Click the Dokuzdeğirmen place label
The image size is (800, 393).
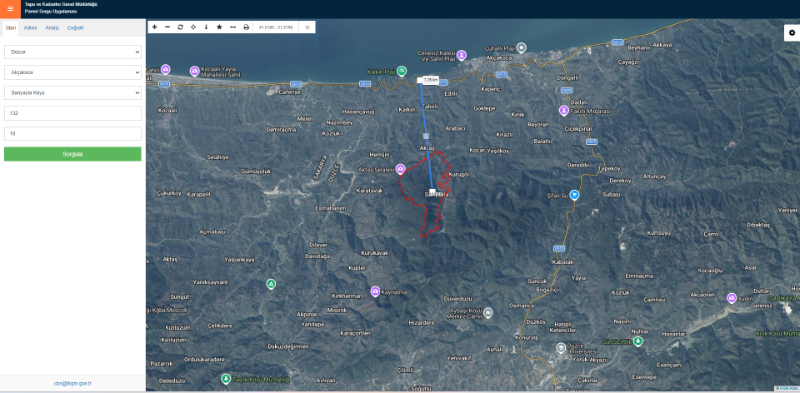288,347
